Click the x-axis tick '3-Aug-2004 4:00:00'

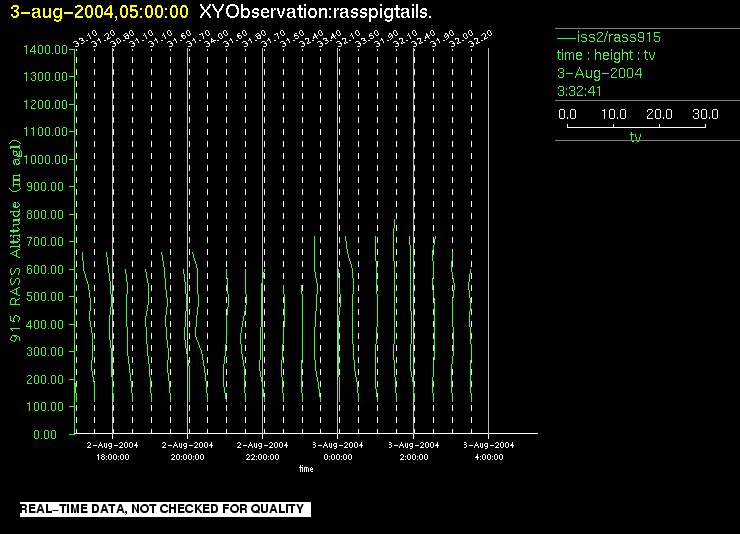[x=488, y=451]
